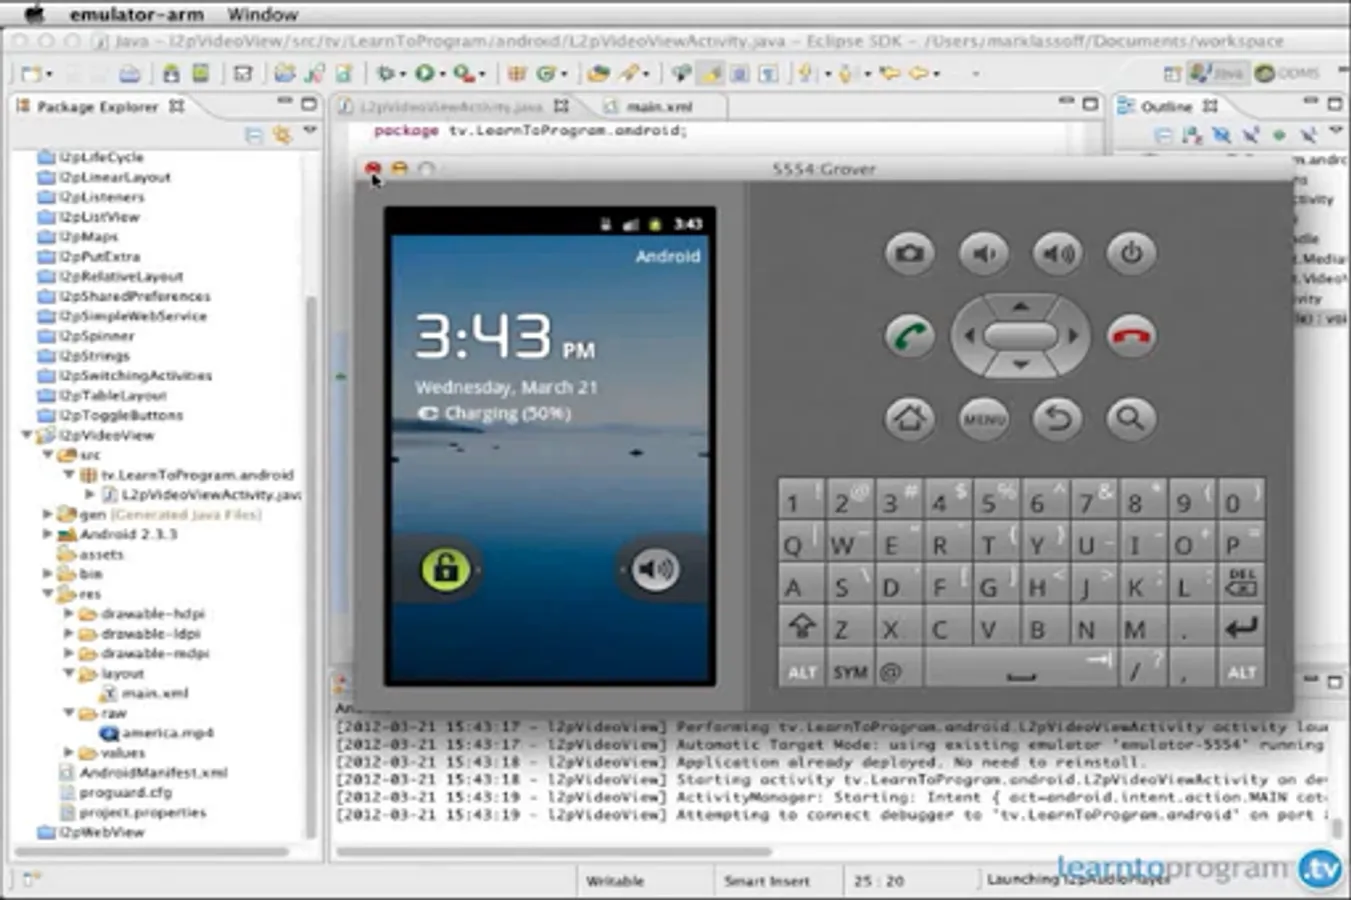Click the emulator power button
Image resolution: width=1351 pixels, height=900 pixels.
1131,253
